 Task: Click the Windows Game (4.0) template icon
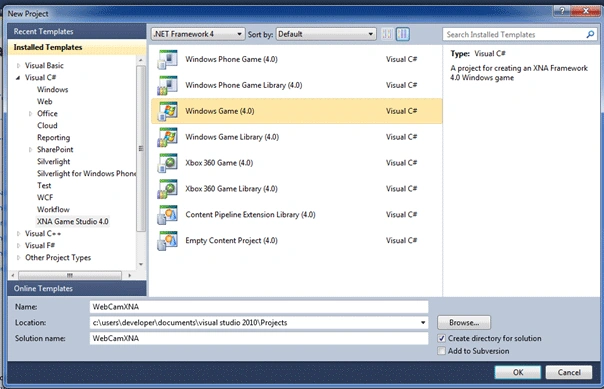(168, 111)
